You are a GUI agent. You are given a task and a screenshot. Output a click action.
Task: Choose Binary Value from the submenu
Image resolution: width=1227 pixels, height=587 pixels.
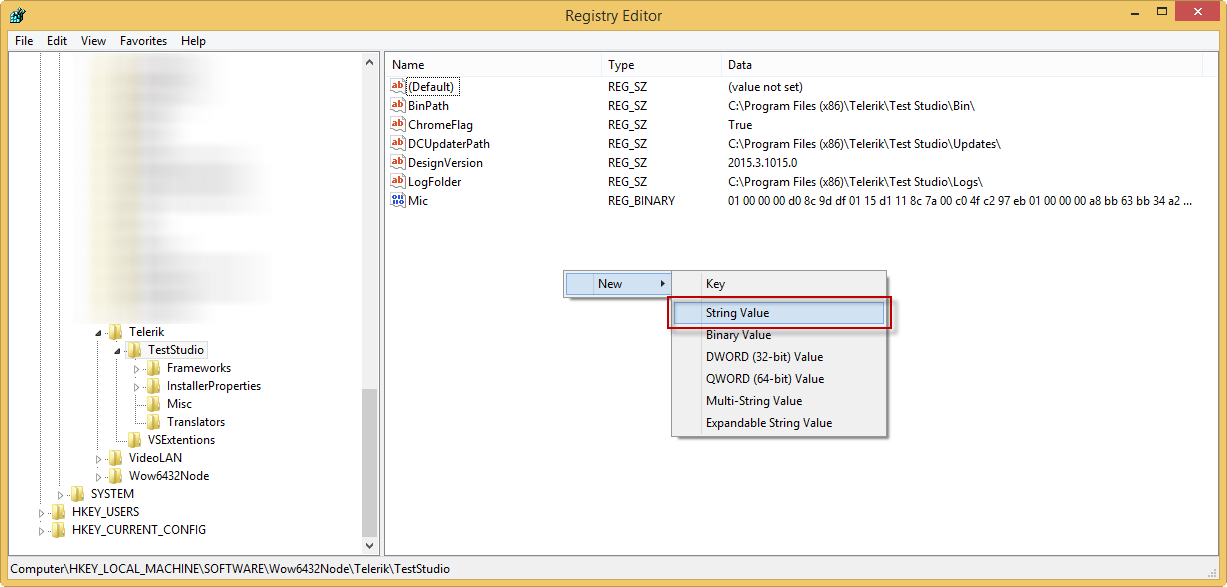(778, 335)
